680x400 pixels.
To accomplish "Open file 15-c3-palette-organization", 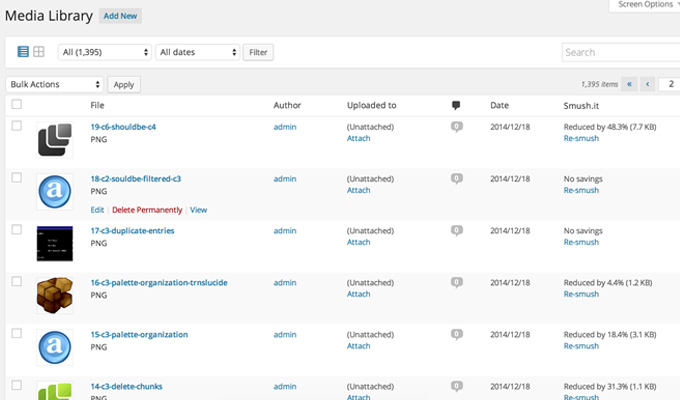I will [x=139, y=334].
